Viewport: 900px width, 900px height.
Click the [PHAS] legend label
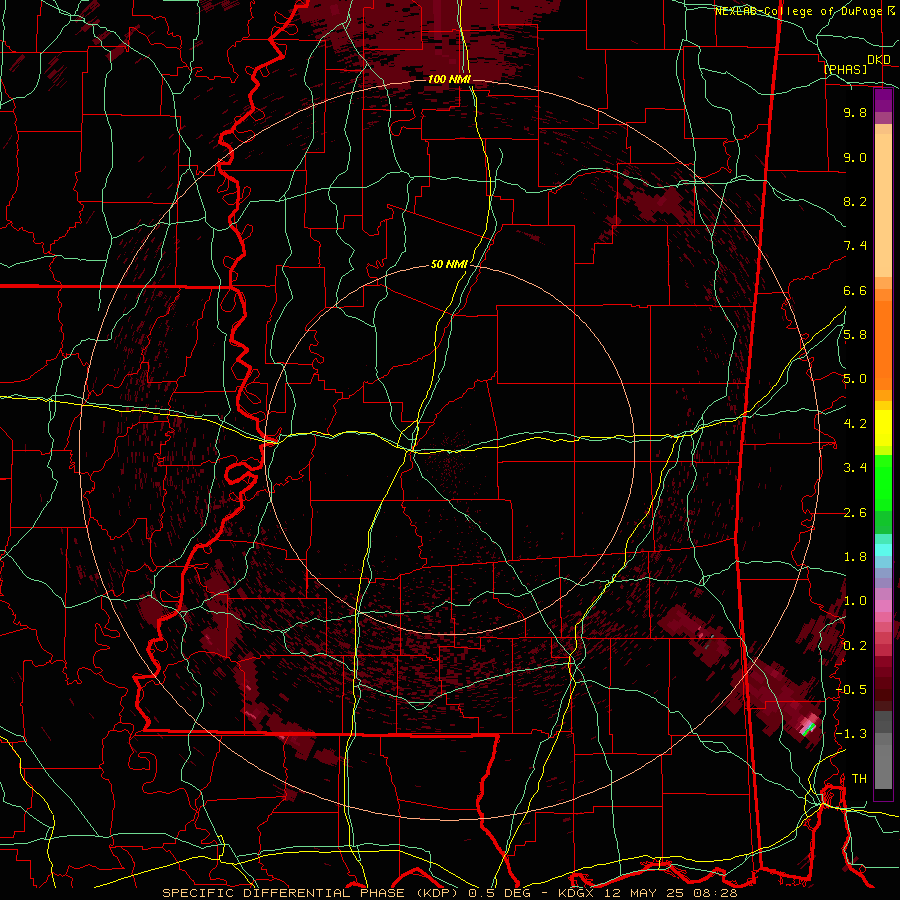pos(845,69)
